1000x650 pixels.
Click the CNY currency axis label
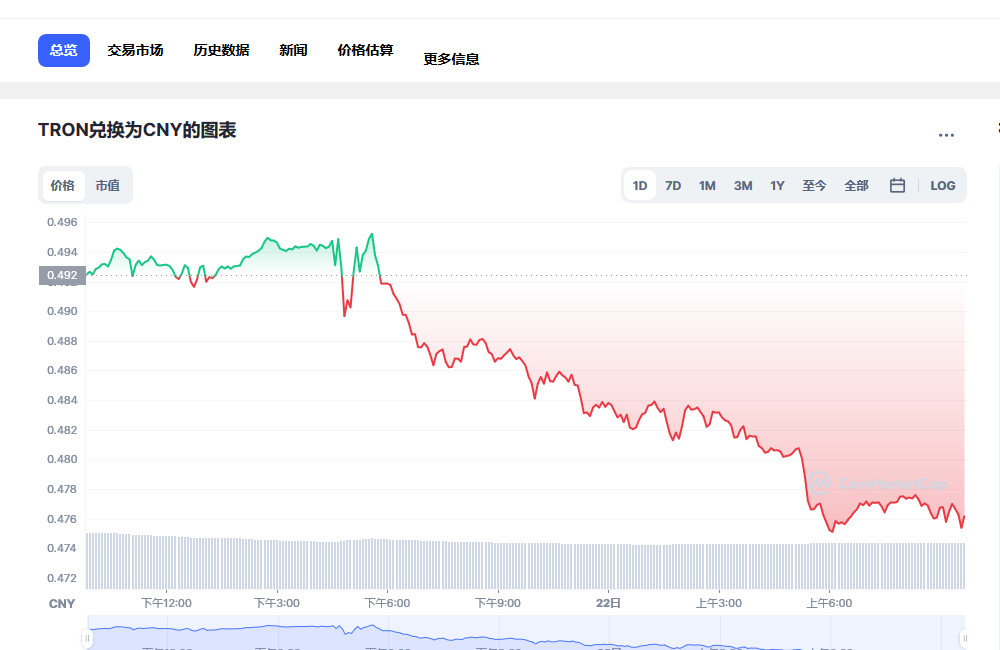62,604
